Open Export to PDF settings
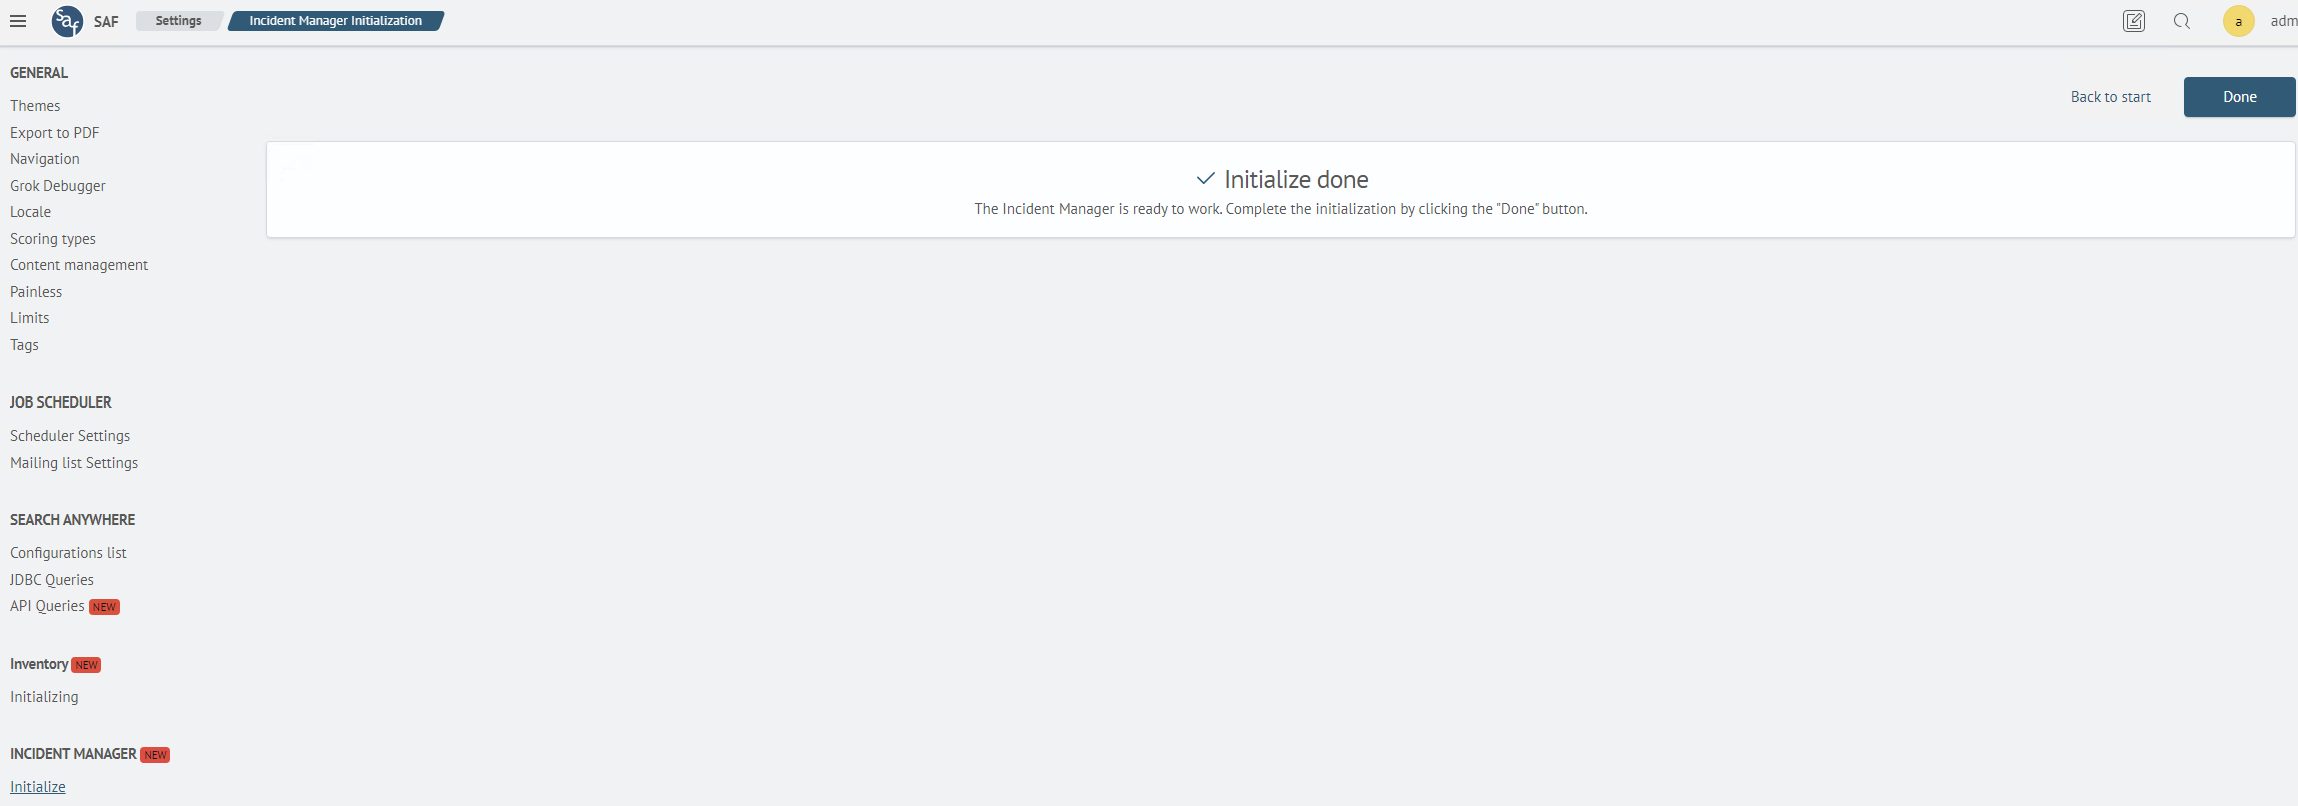 (55, 133)
